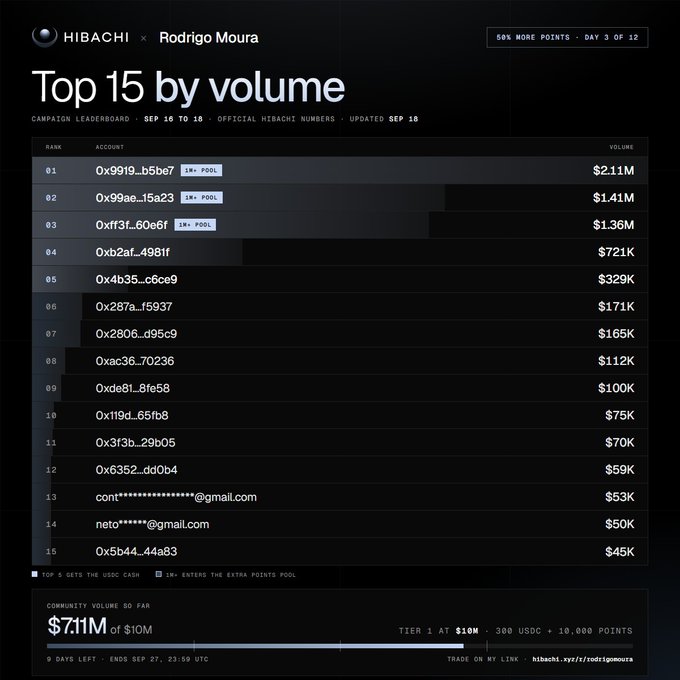680x680 pixels.
Task: Select the neto***@gmail.com account
Action: point(152,525)
